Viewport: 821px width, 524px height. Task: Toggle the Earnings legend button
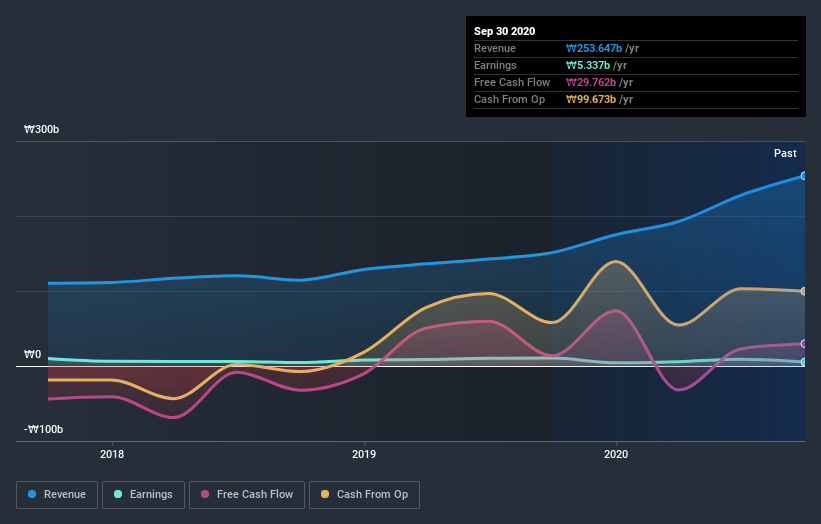tap(143, 495)
